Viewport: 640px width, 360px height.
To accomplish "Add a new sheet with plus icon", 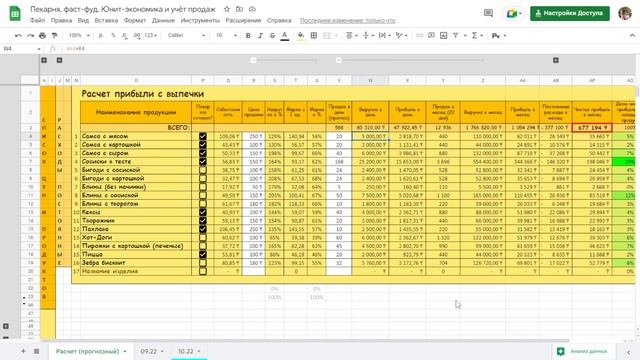I will (x=23, y=351).
